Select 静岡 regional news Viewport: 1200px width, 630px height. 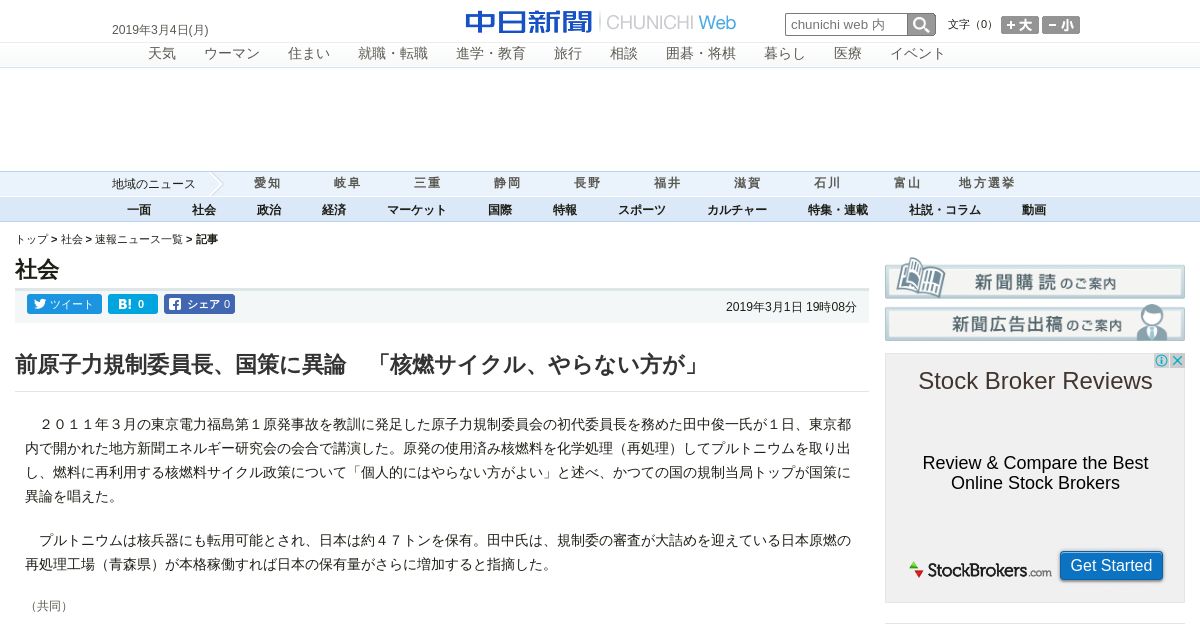[x=507, y=183]
